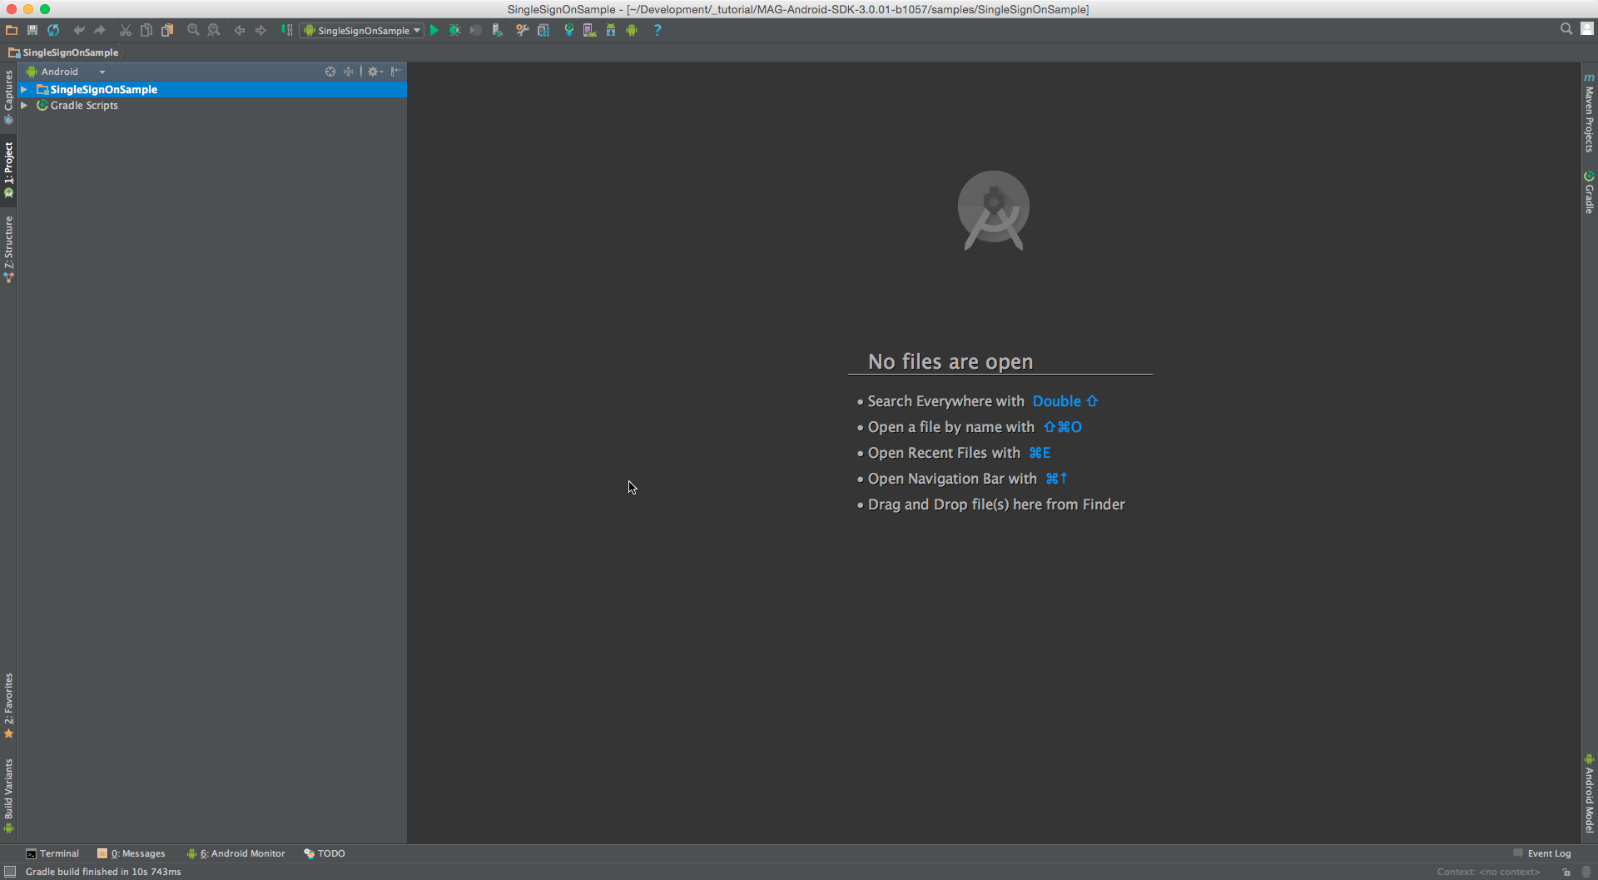Viewport: 1598px width, 880px height.
Task: Open the Messages tool window
Action: point(131,854)
